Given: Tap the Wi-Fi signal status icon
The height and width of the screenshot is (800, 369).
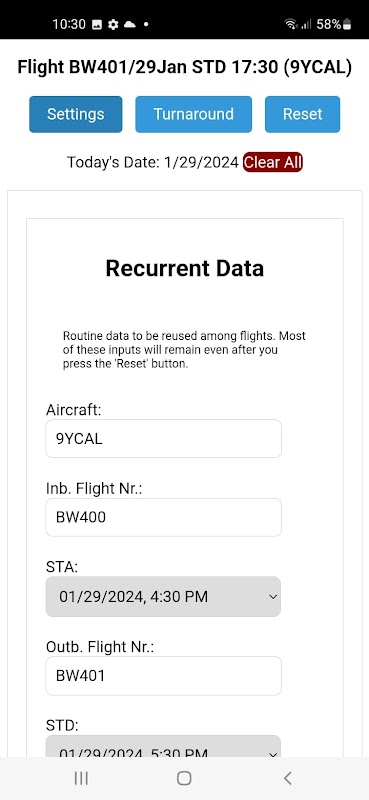Looking at the screenshot, I should click(291, 24).
